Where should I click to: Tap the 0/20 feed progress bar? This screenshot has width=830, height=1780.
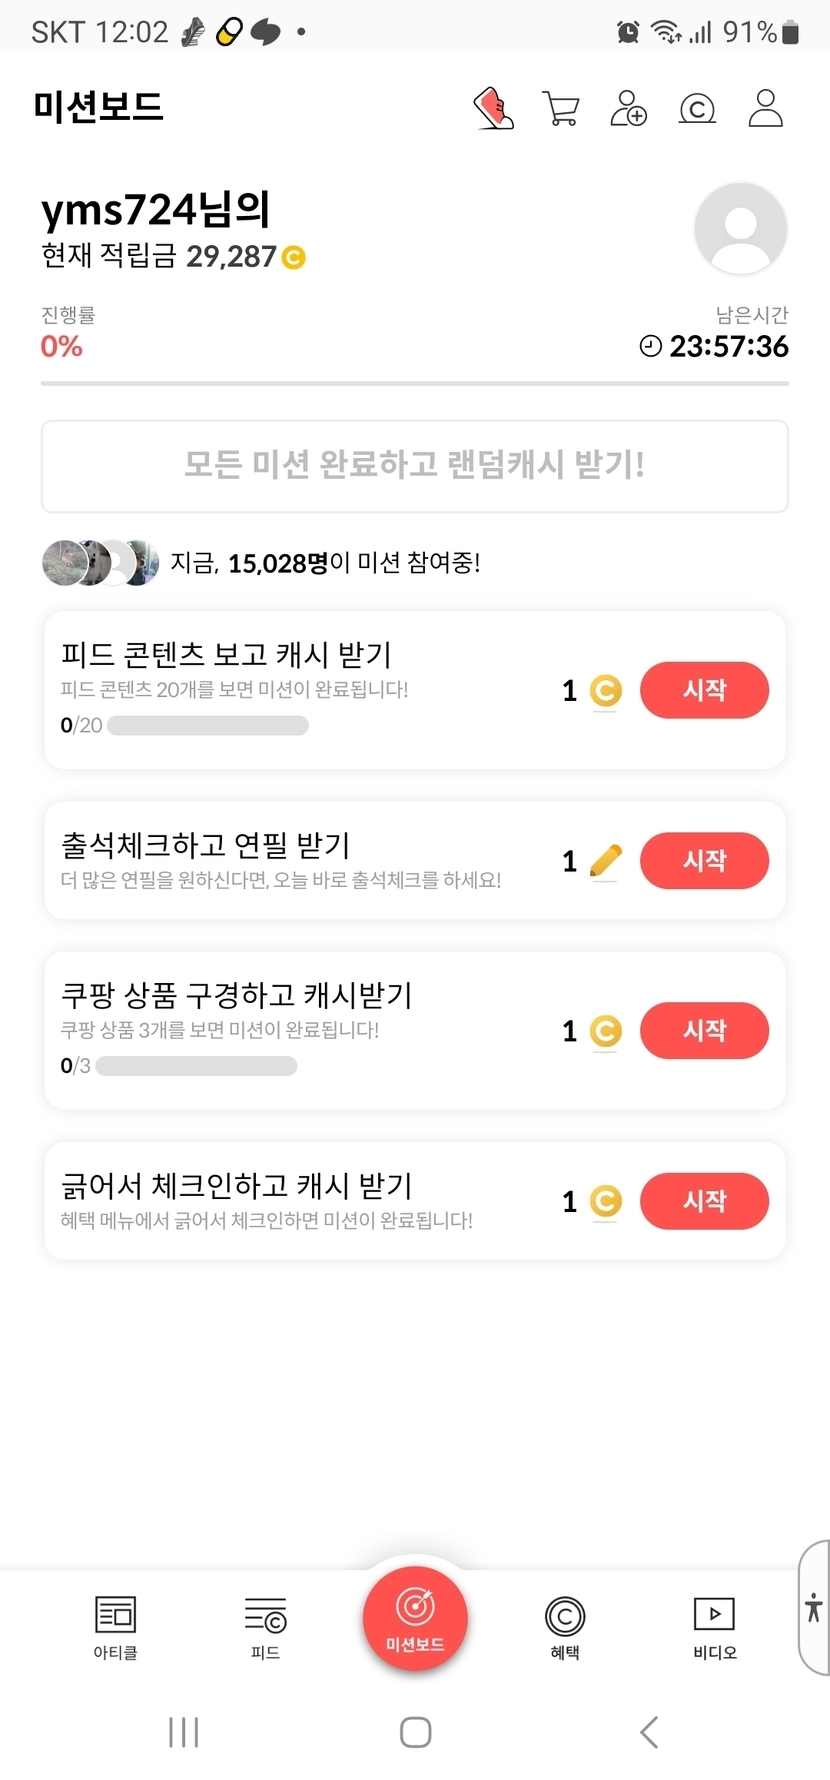click(x=208, y=725)
